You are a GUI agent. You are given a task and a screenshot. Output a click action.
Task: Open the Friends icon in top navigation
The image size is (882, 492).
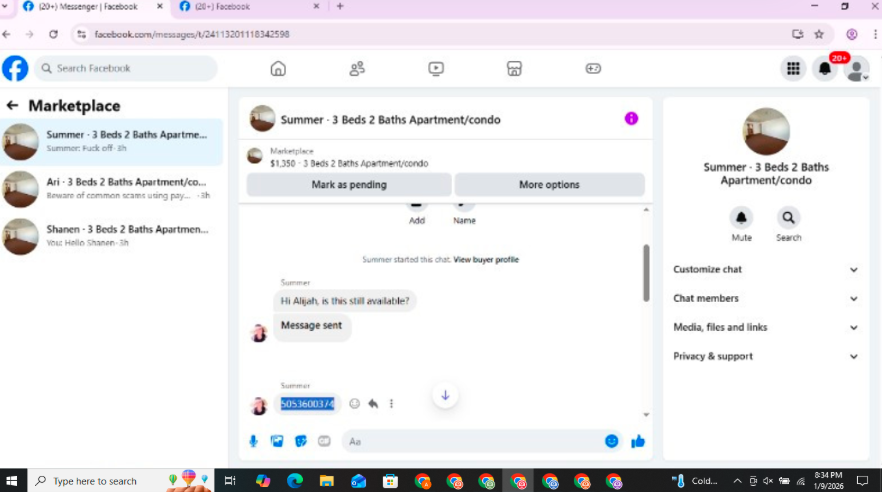[357, 69]
